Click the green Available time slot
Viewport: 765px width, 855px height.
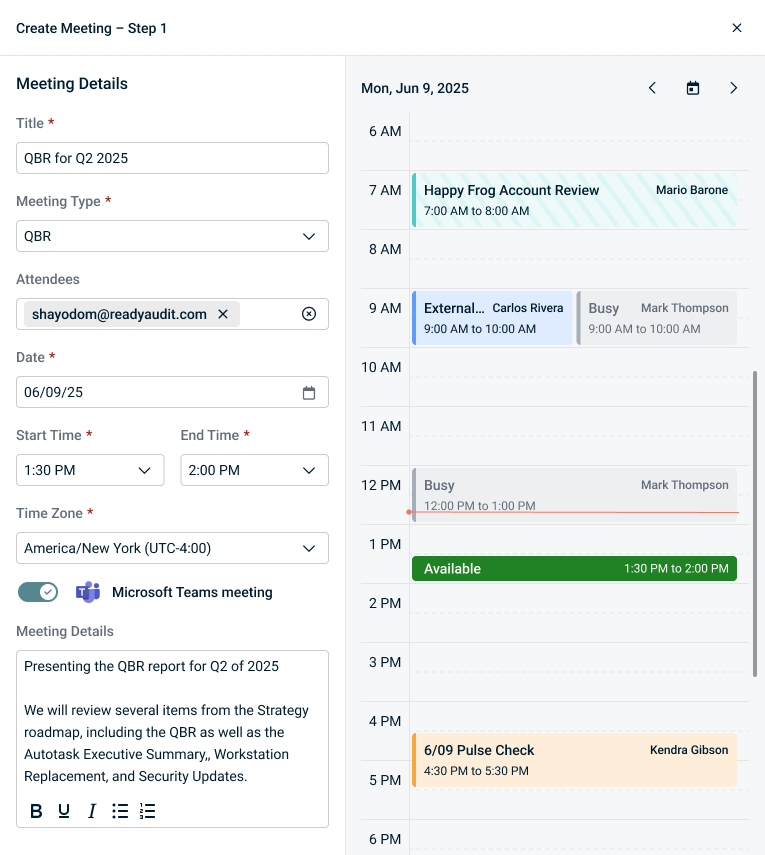[x=574, y=569]
